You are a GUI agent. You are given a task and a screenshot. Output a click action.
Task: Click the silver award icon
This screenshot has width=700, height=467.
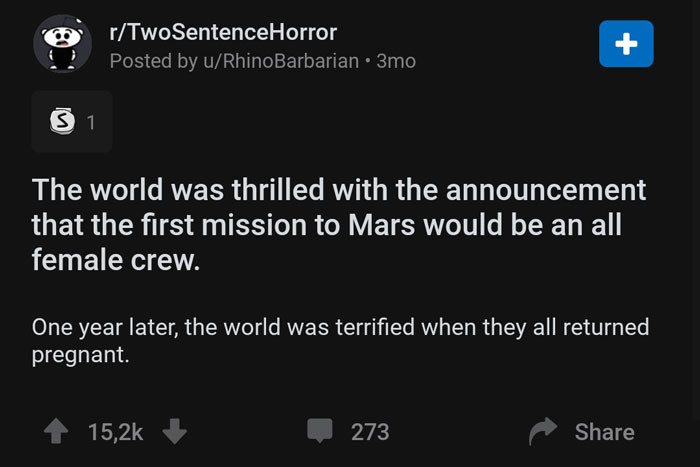tap(62, 121)
